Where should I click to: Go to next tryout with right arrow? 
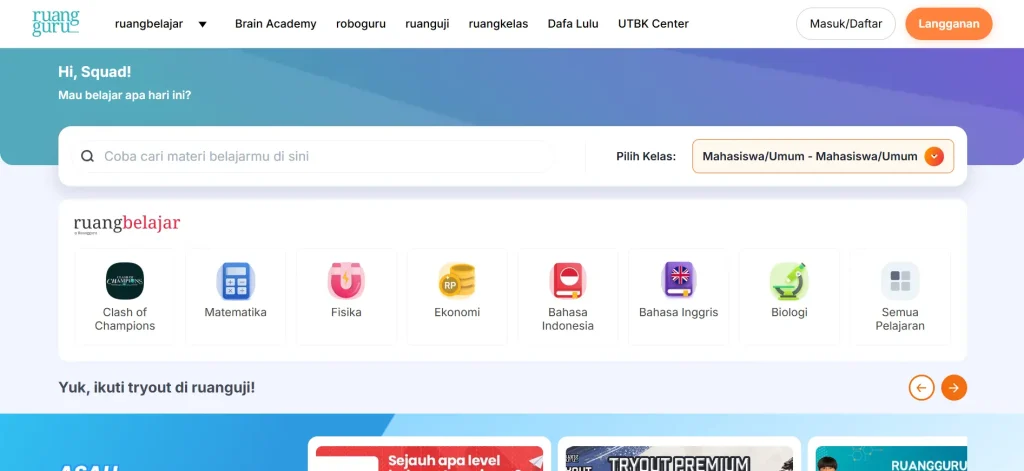click(954, 387)
